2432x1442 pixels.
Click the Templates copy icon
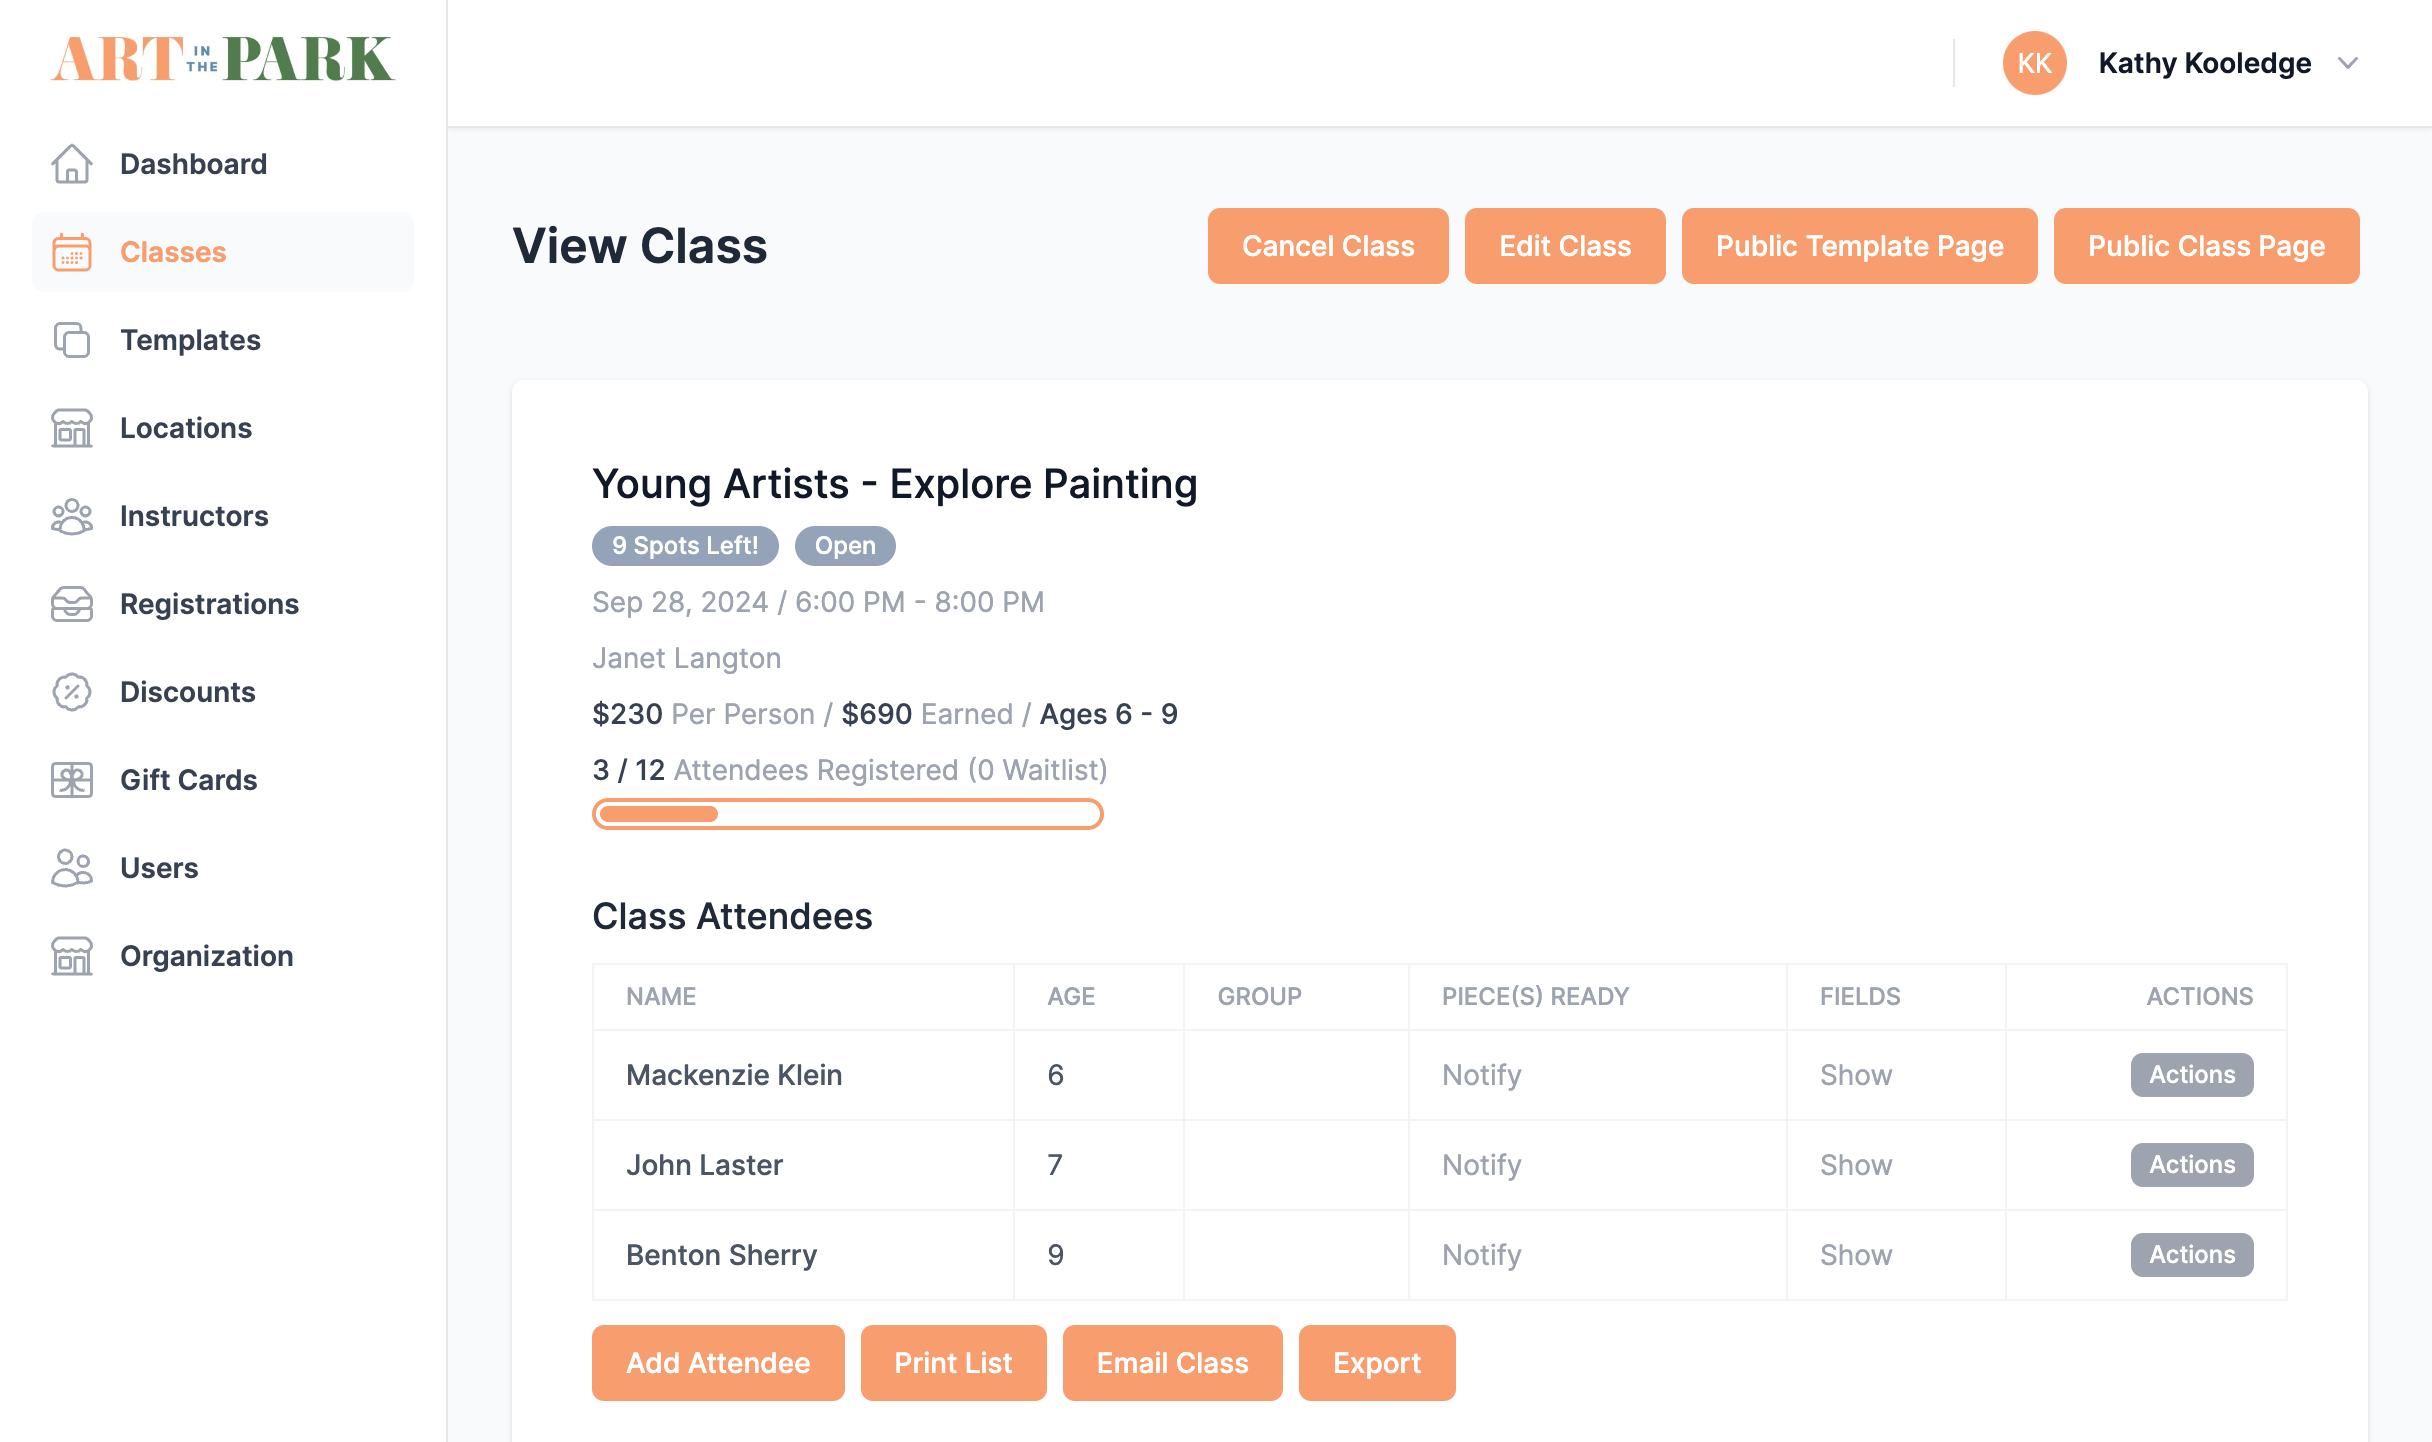[71, 340]
